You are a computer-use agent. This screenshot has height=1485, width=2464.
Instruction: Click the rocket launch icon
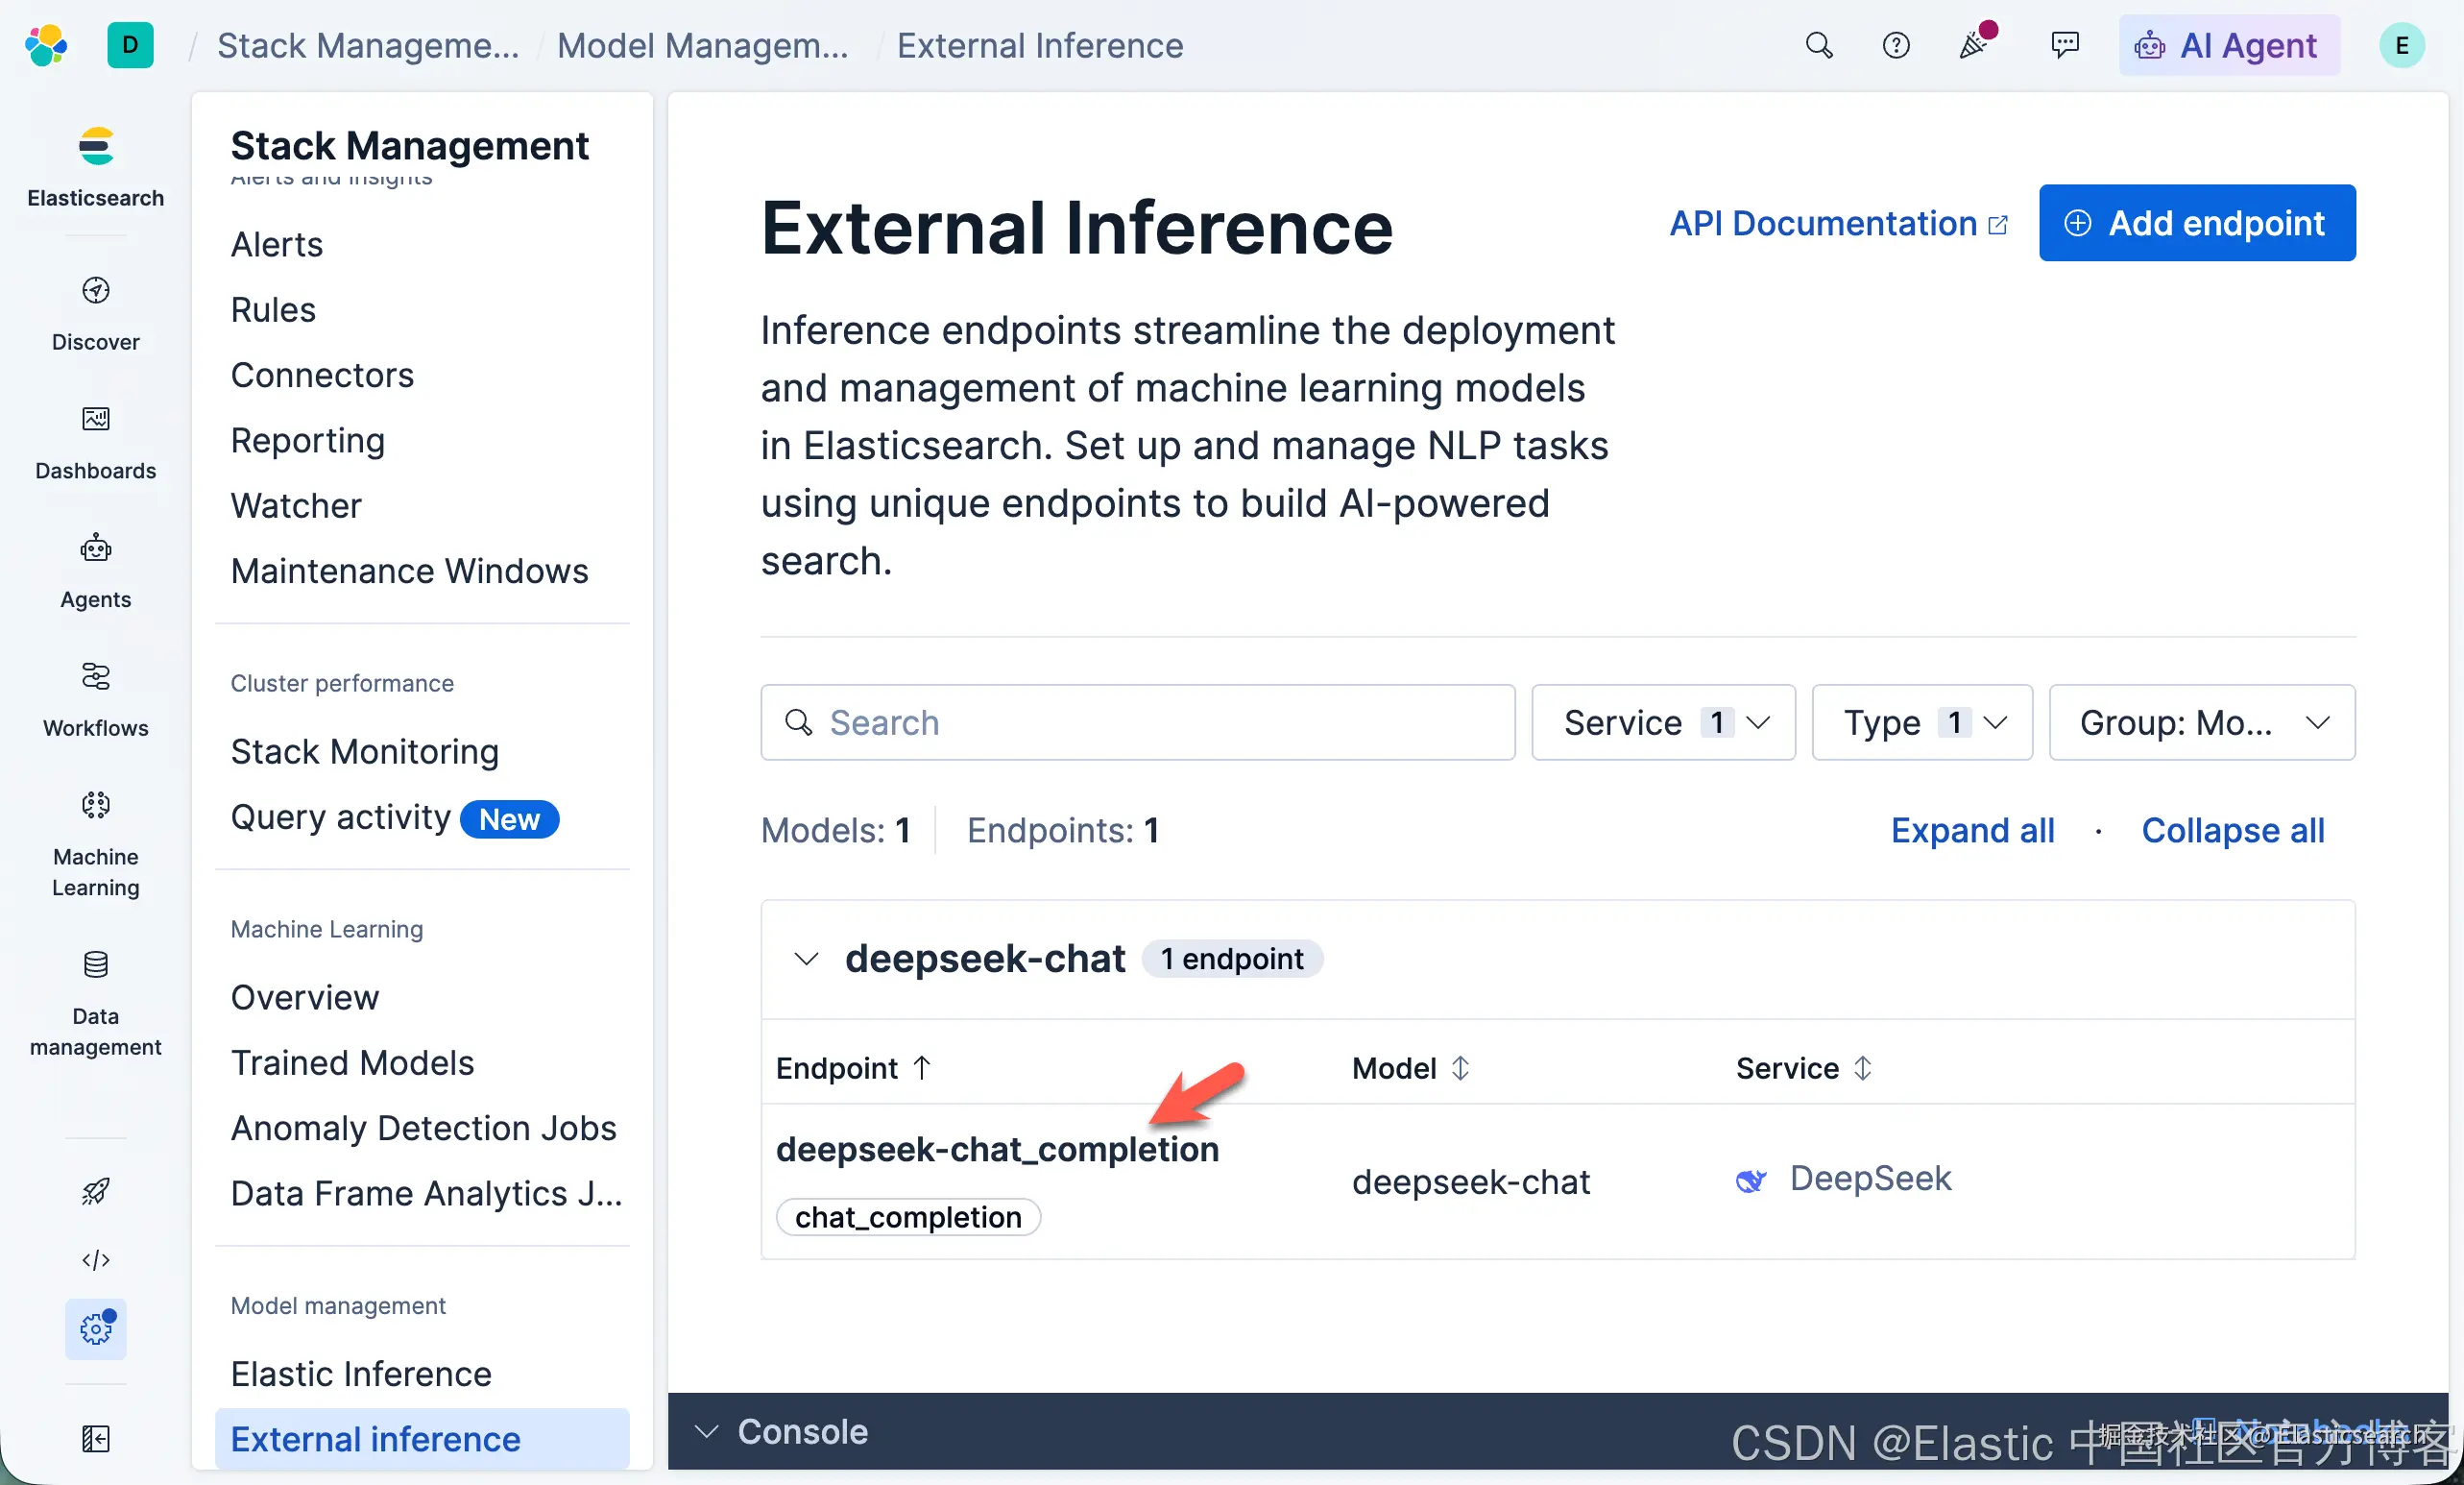click(96, 1191)
